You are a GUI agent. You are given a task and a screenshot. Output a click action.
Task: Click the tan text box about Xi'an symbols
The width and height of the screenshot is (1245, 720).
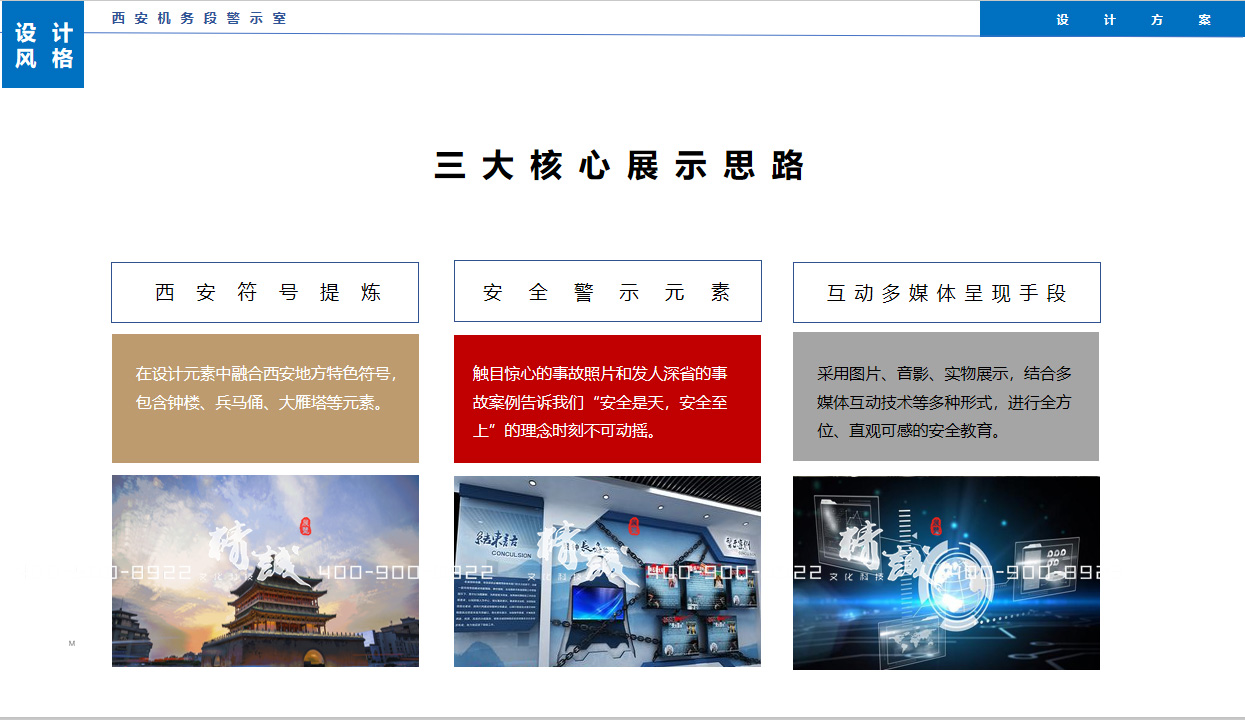(x=265, y=398)
